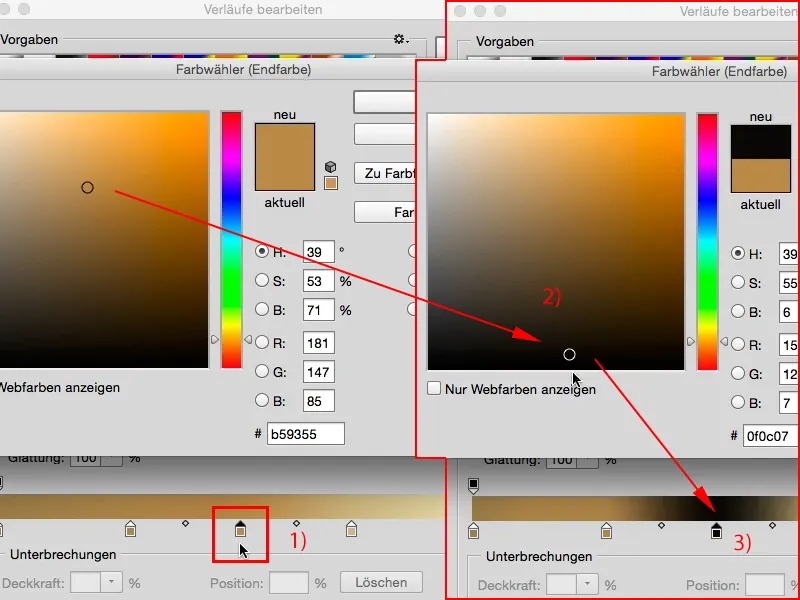
Task: Click the hex field showing b59355
Action: (x=306, y=434)
